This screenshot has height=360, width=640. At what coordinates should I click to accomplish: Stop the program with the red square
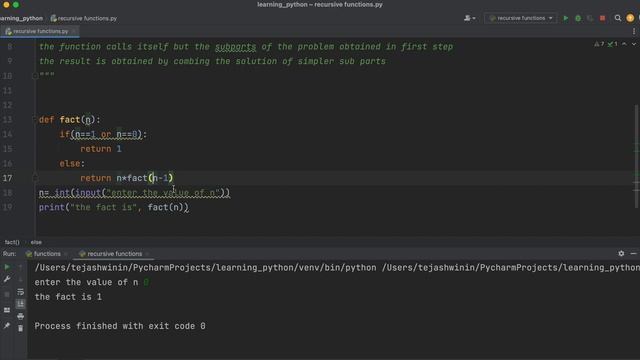click(x=602, y=18)
